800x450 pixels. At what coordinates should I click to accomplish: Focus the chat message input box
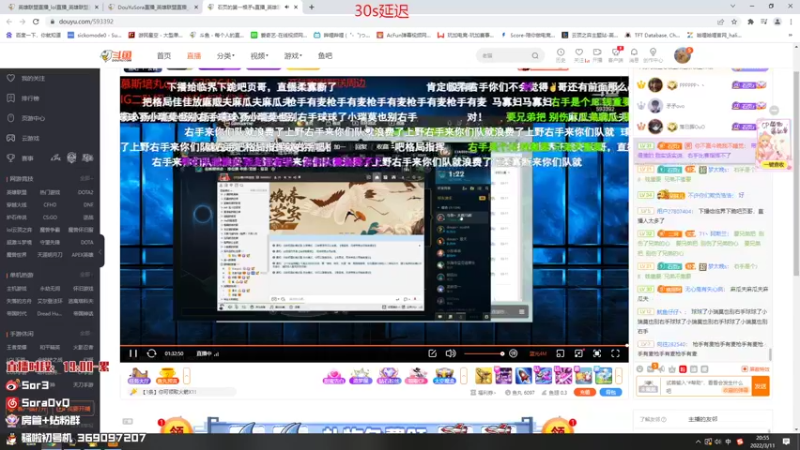[706, 386]
